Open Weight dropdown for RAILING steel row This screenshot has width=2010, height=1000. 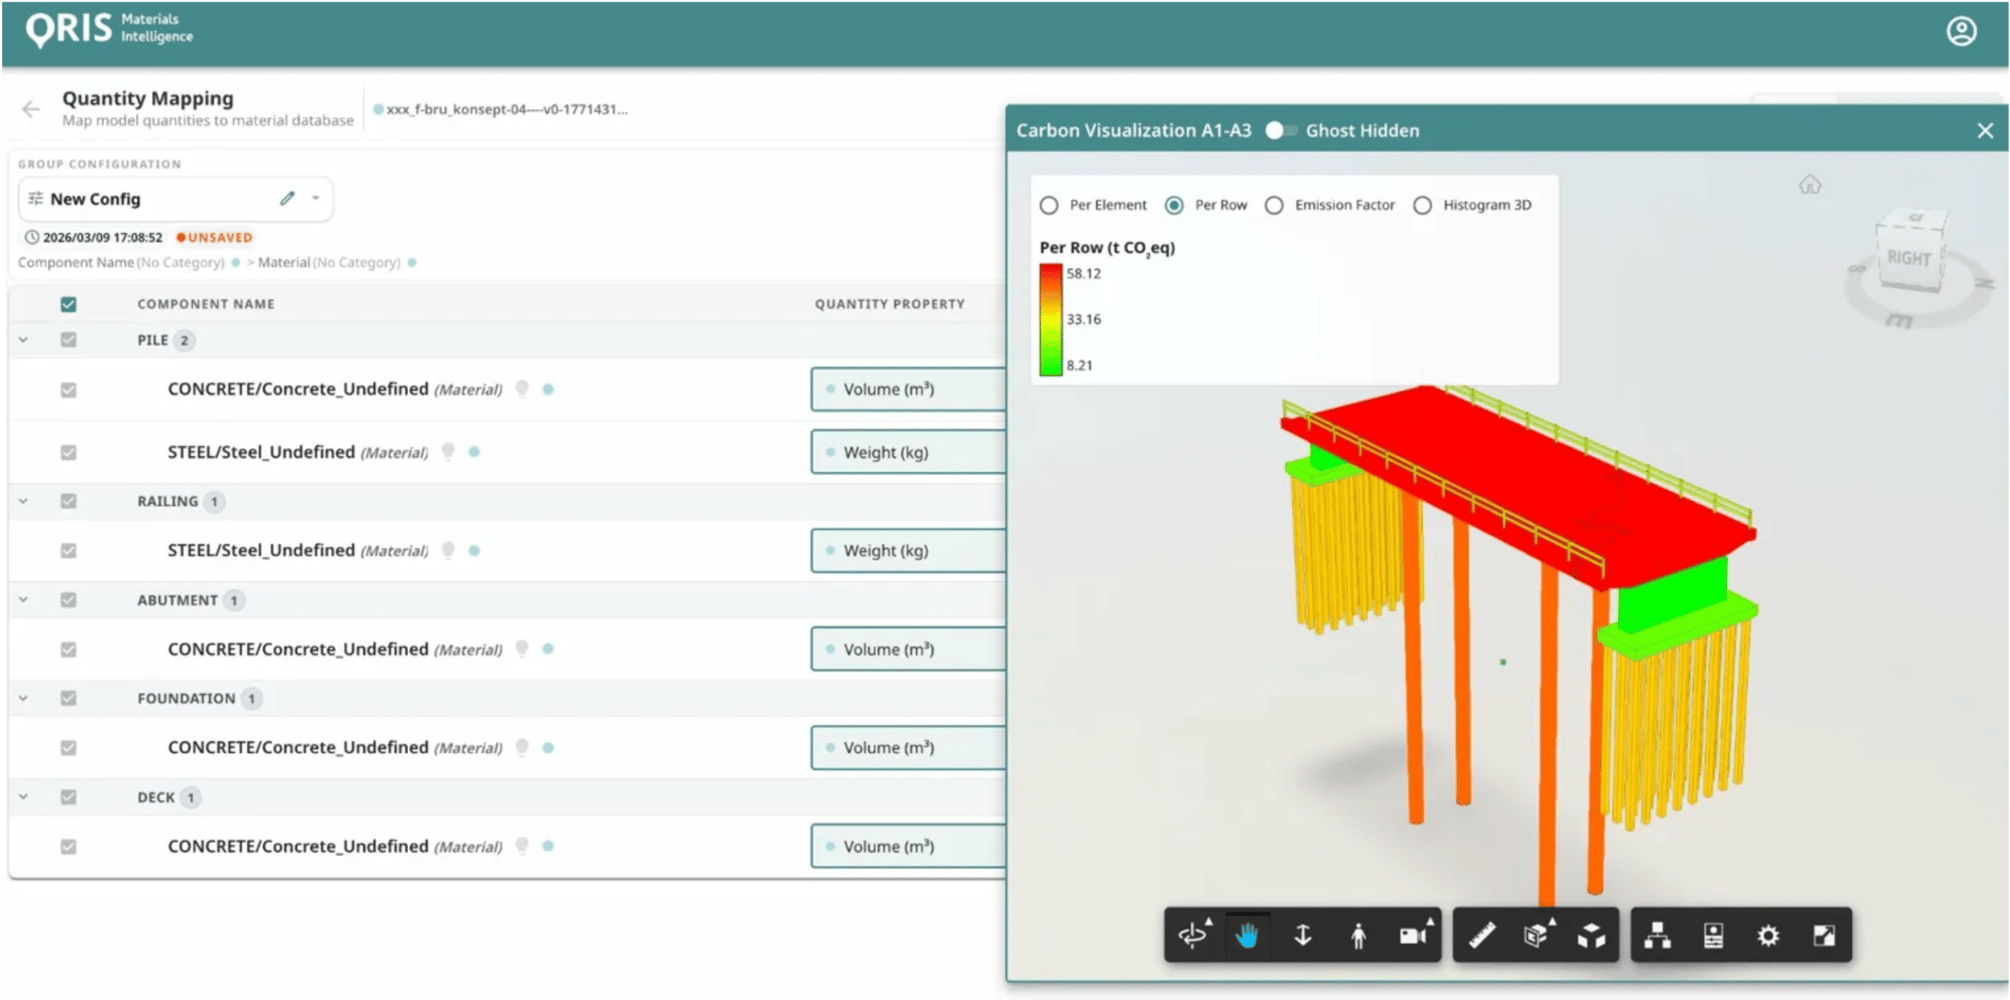[908, 550]
